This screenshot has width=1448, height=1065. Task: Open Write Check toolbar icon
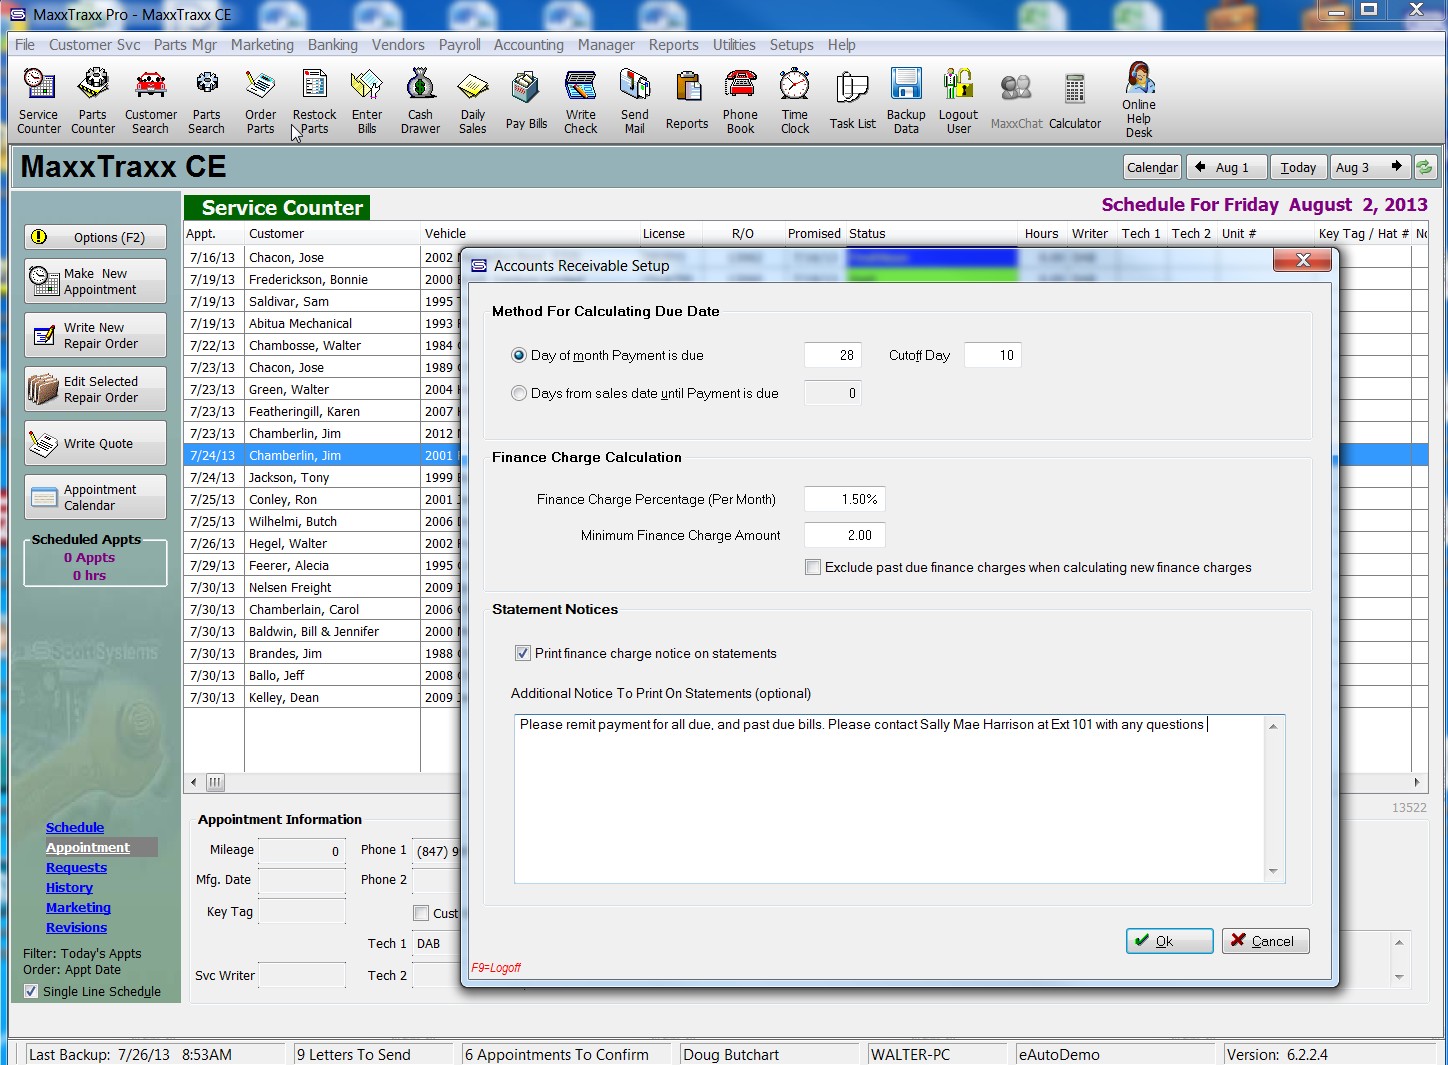[x=580, y=101]
